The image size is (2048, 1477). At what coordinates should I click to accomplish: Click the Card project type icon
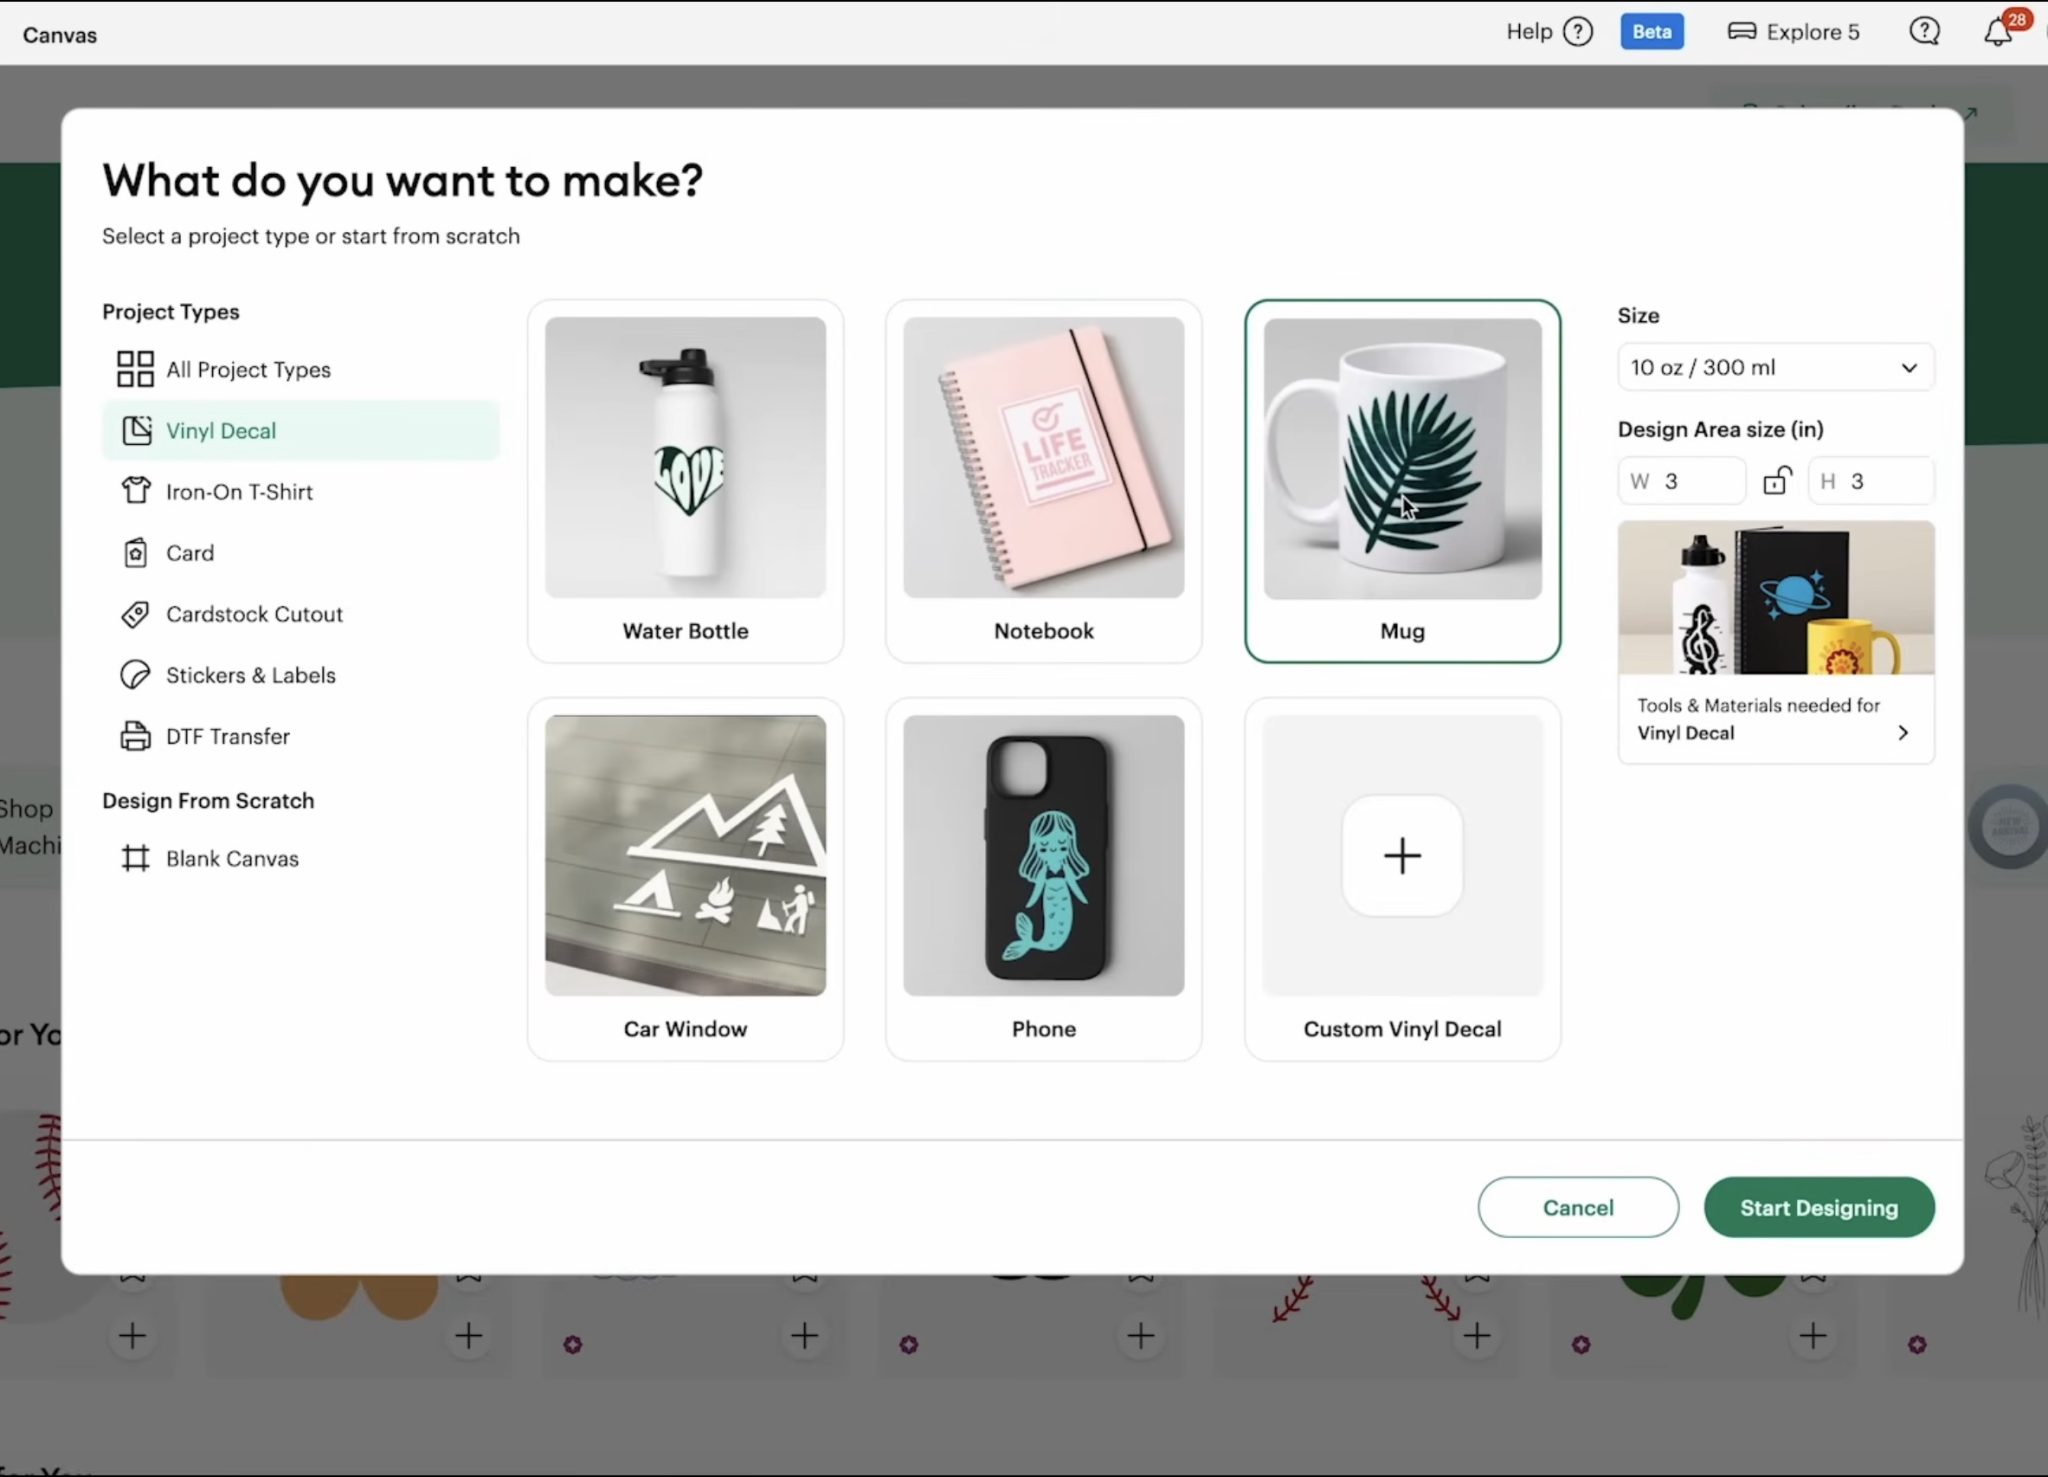point(135,553)
